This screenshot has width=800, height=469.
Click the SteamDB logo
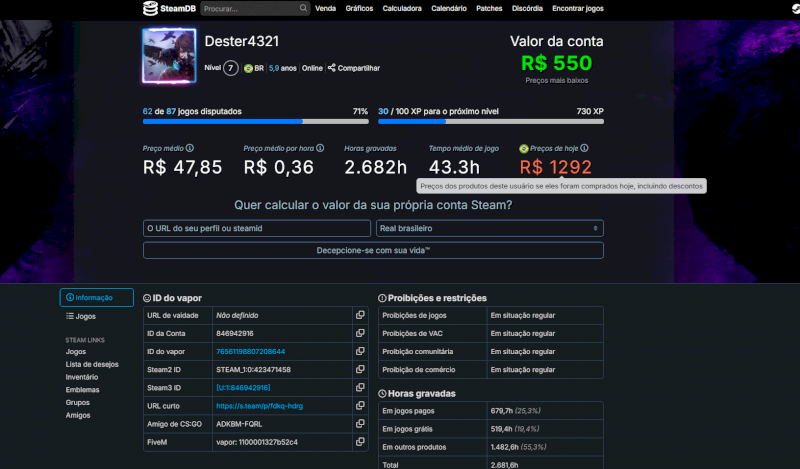169,8
